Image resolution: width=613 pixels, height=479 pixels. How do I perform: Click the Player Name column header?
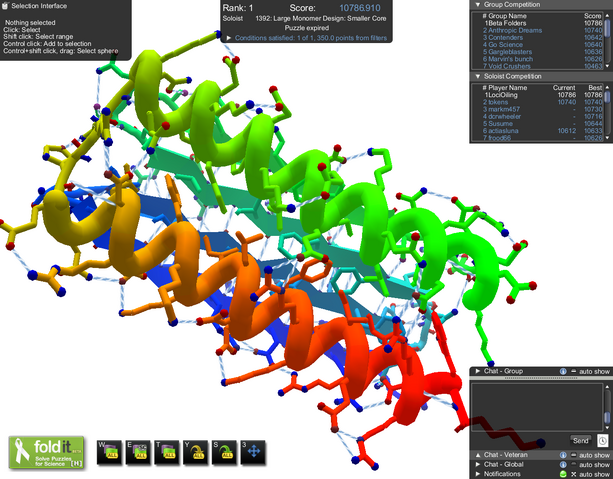[507, 88]
